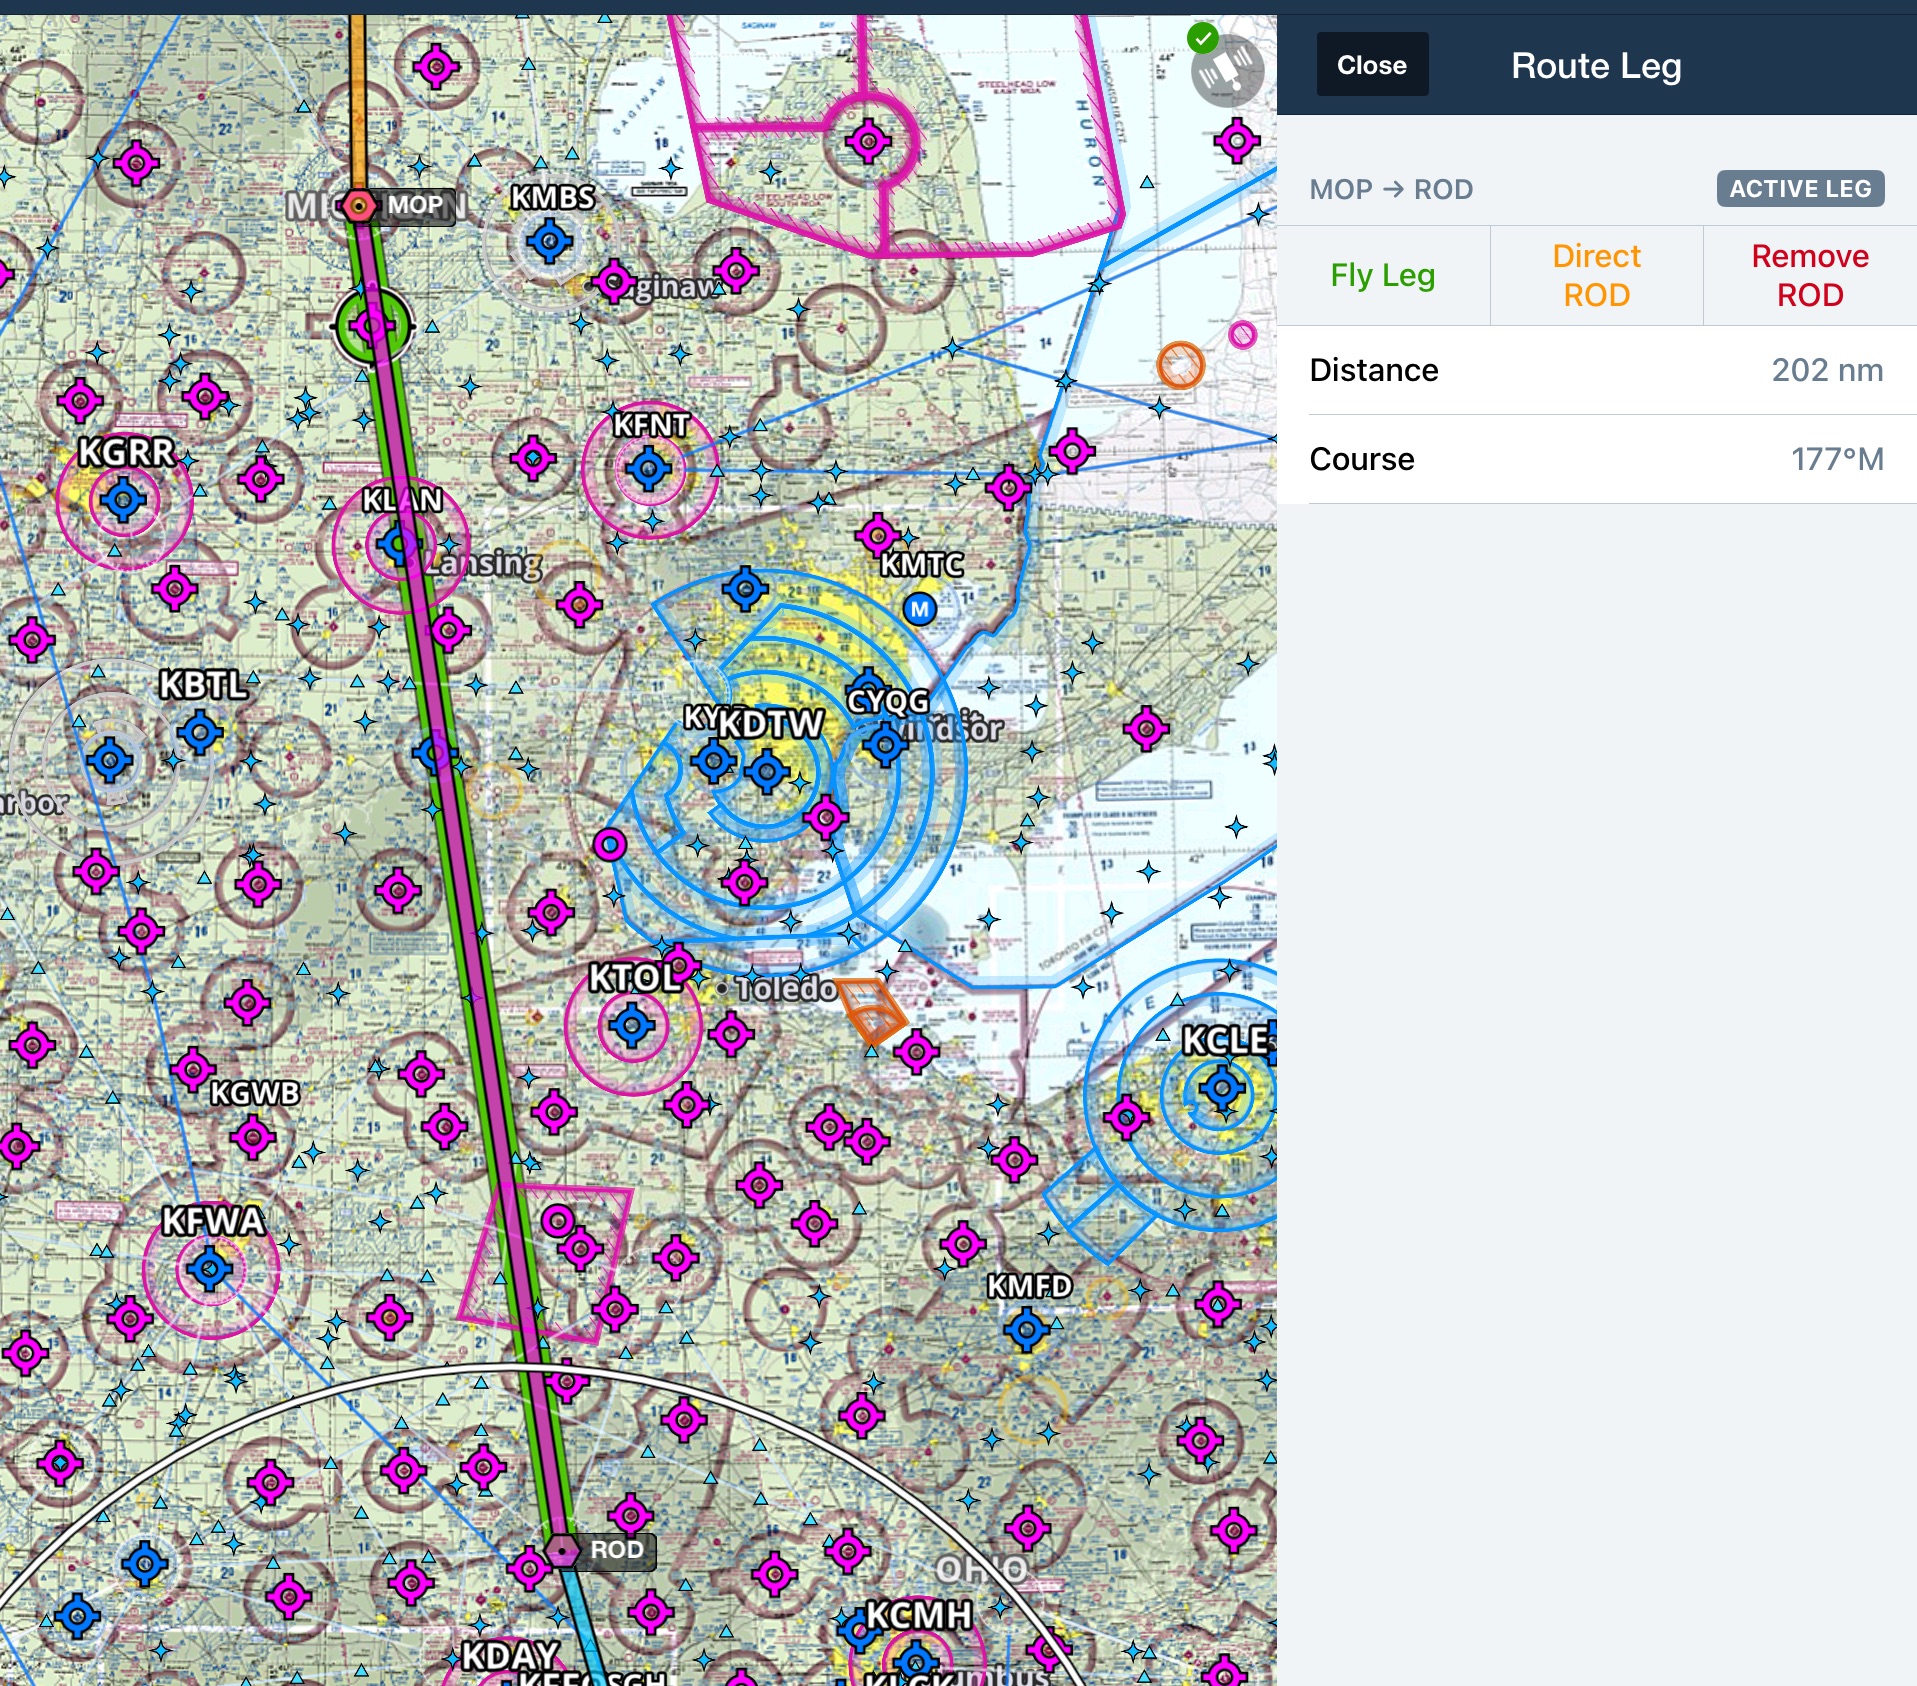This screenshot has height=1686, width=1917.
Task: Tap the Lansing city label
Action: pos(483,562)
